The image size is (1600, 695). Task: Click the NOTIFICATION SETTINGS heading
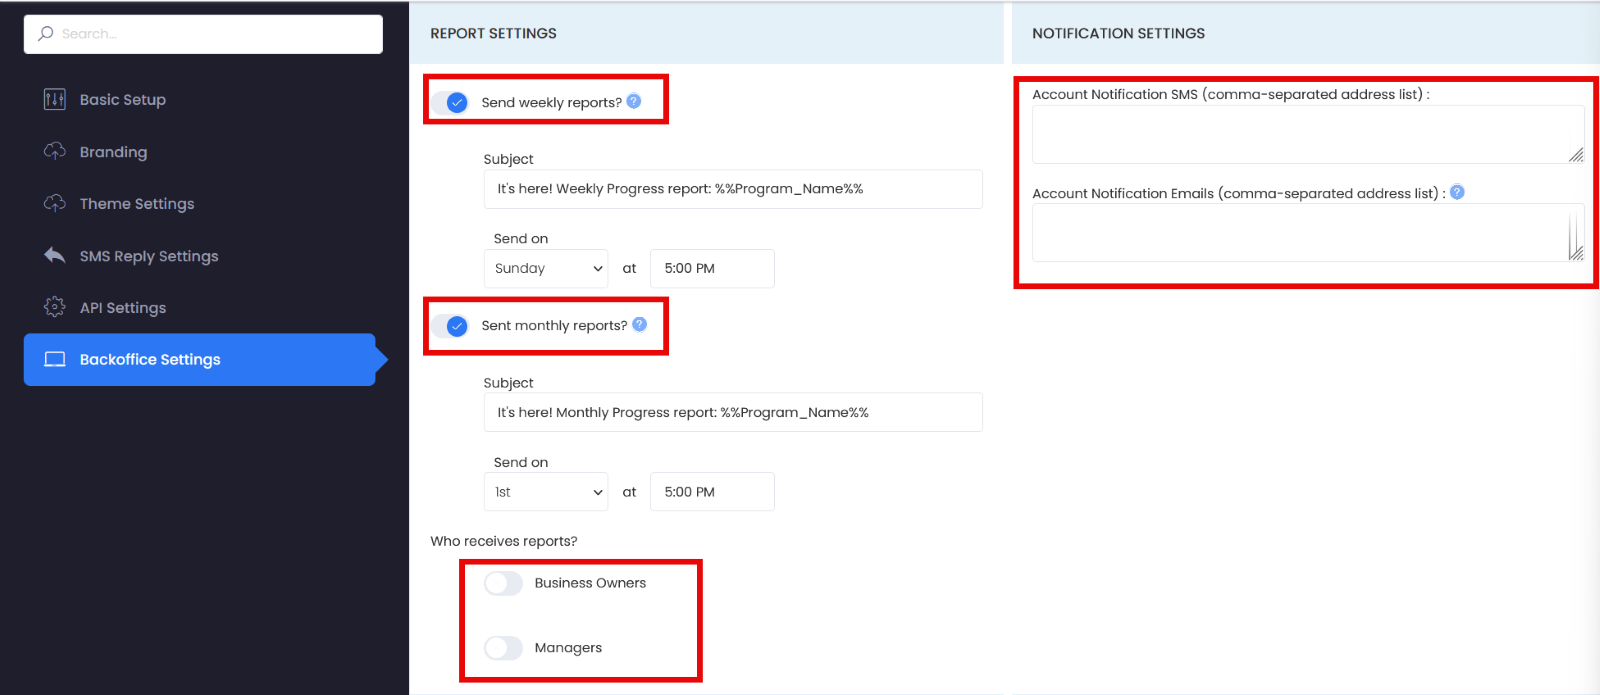pos(1118,33)
